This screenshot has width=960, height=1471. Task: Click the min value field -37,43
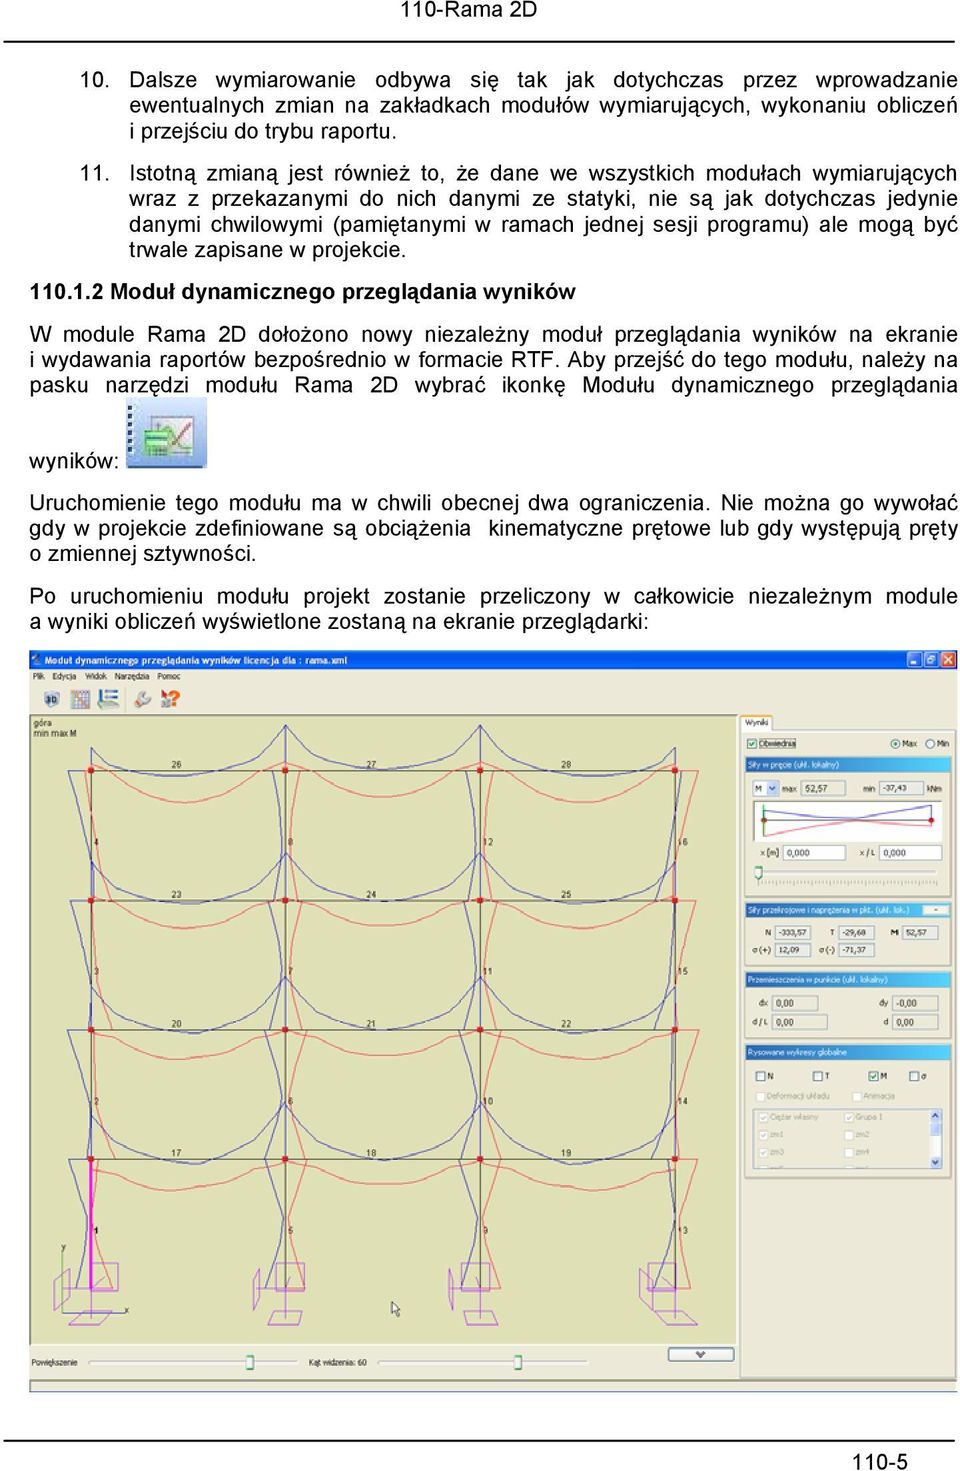(901, 788)
